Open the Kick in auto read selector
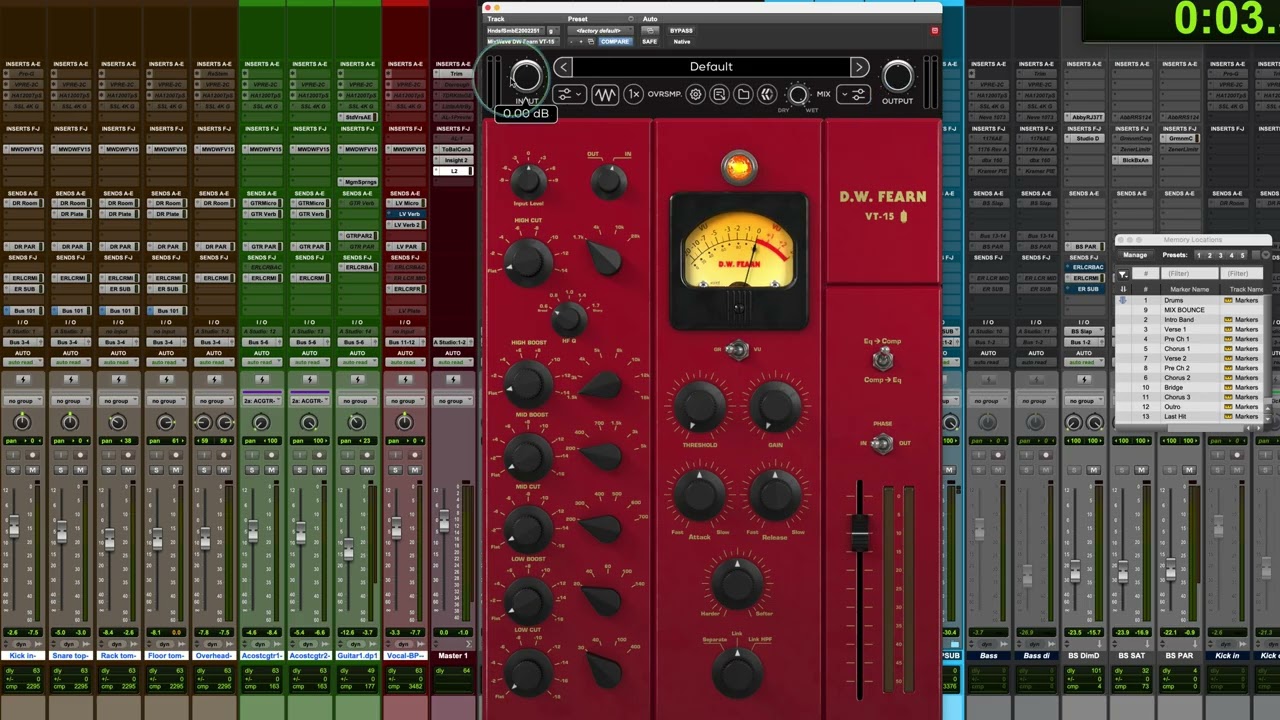 (22, 362)
